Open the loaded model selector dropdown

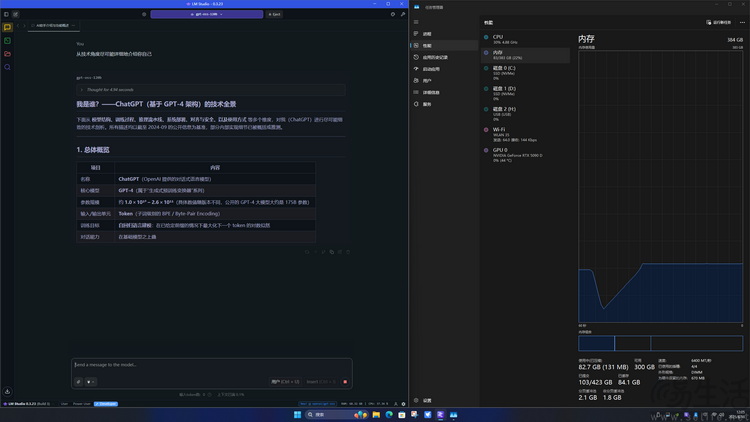click(207, 14)
